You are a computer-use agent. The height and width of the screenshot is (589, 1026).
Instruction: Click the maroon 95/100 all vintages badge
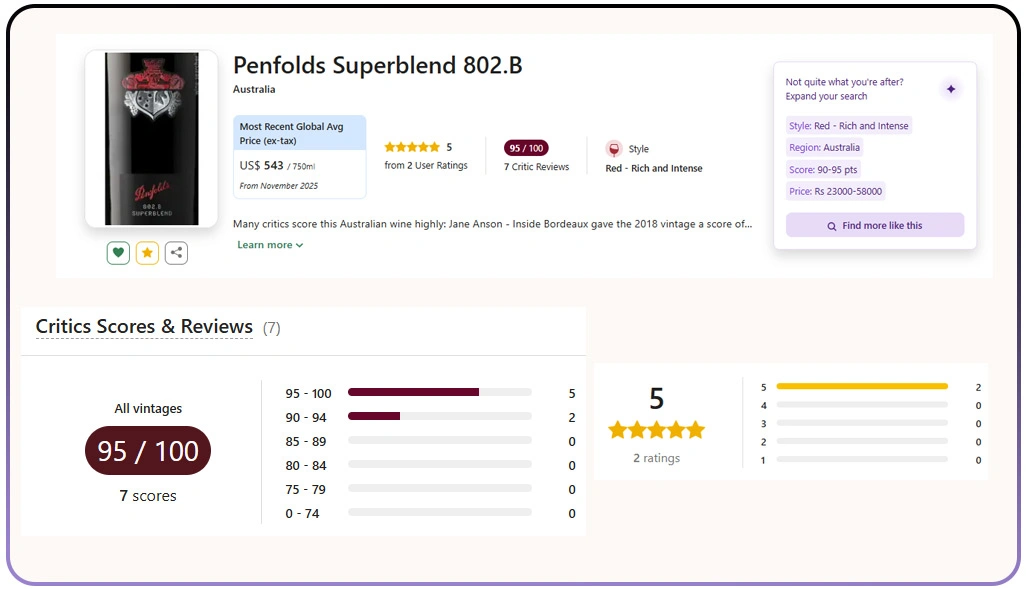(x=147, y=451)
